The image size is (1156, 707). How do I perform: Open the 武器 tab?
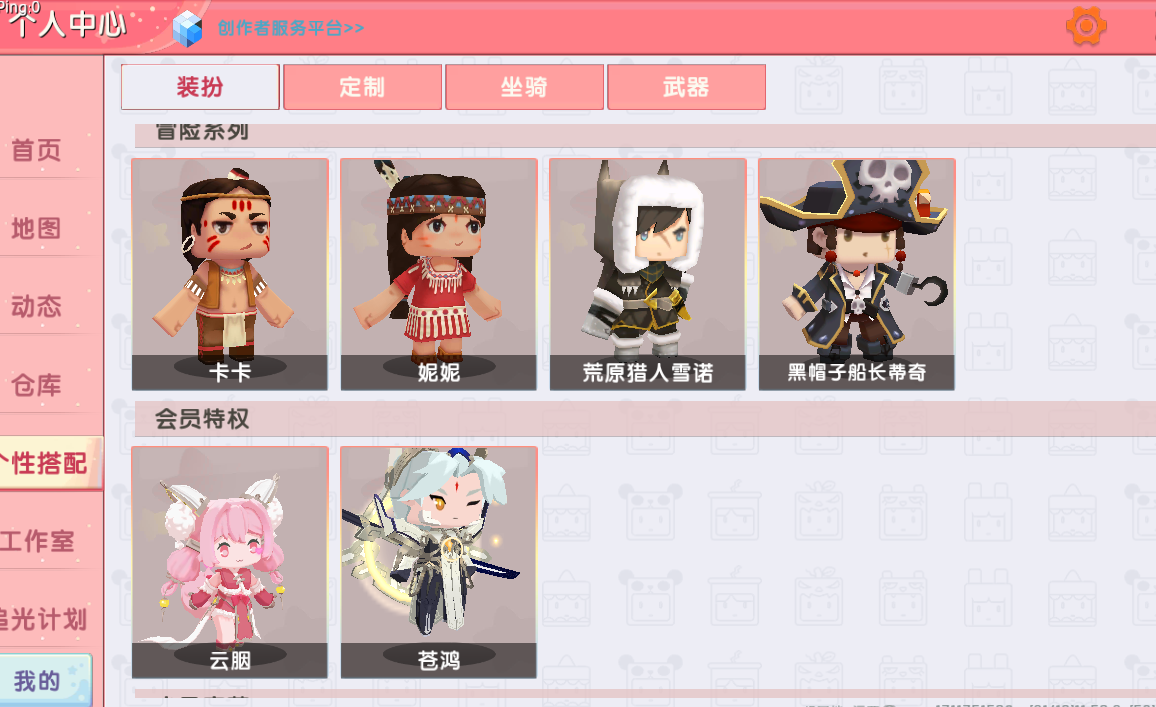686,87
